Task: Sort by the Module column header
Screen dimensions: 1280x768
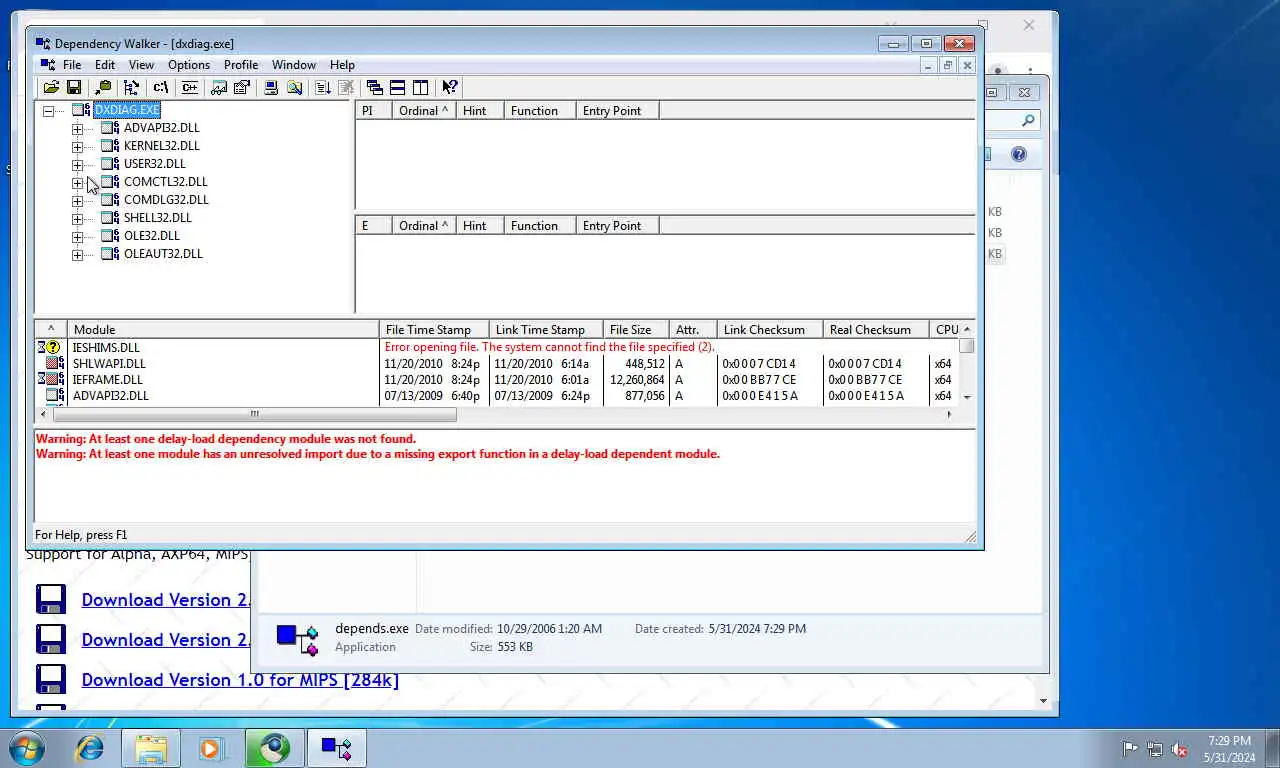Action: tap(223, 329)
